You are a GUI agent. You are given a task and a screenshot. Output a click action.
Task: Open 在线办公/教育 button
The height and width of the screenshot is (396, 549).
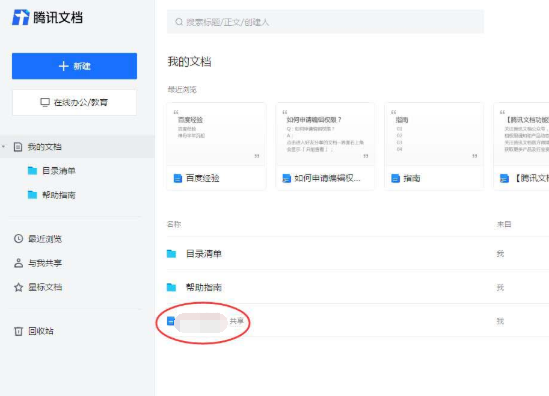tap(74, 102)
